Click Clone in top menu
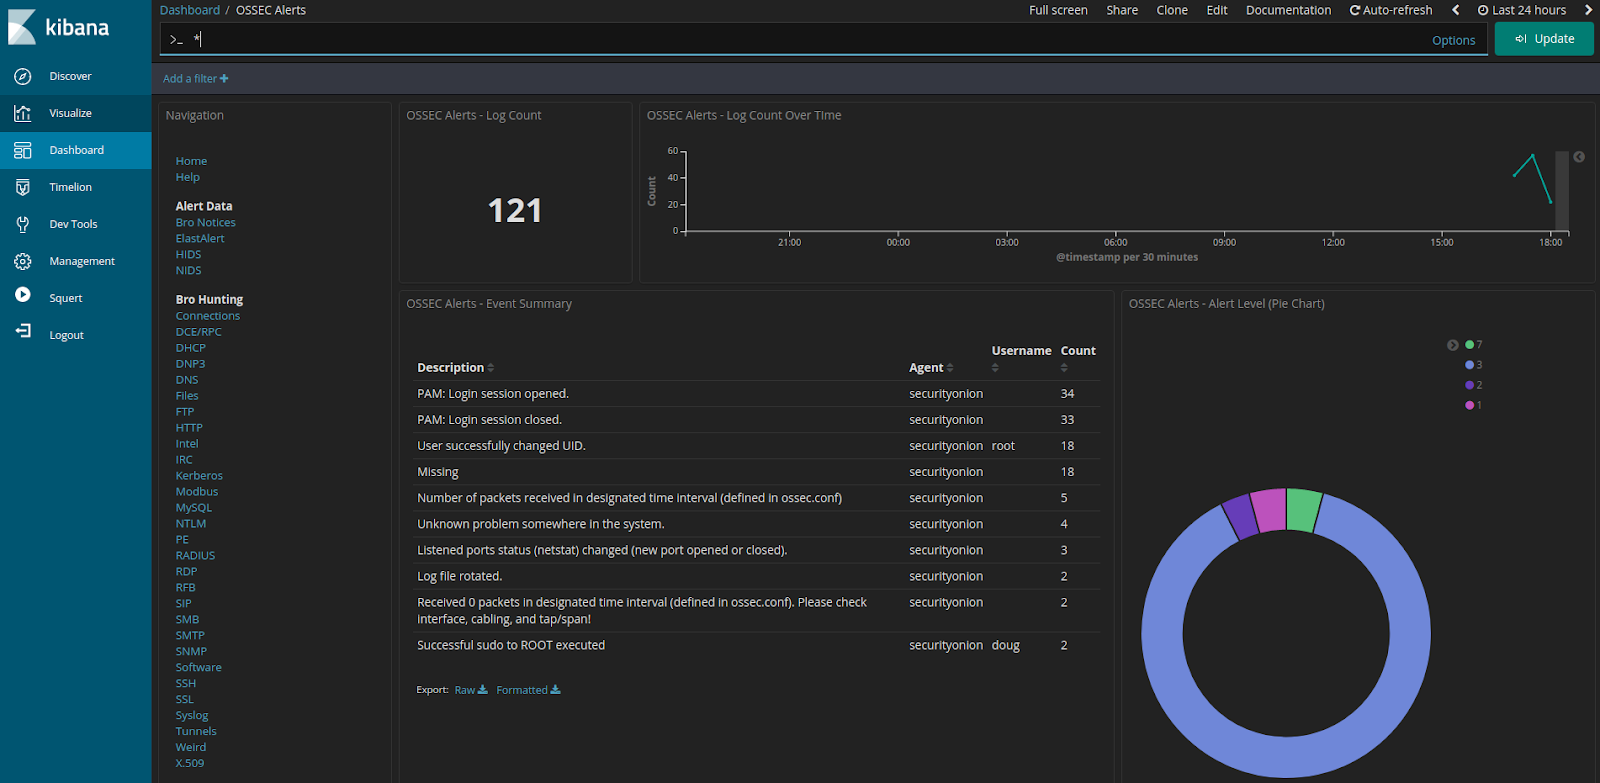This screenshot has width=1600, height=783. pyautogui.click(x=1172, y=10)
